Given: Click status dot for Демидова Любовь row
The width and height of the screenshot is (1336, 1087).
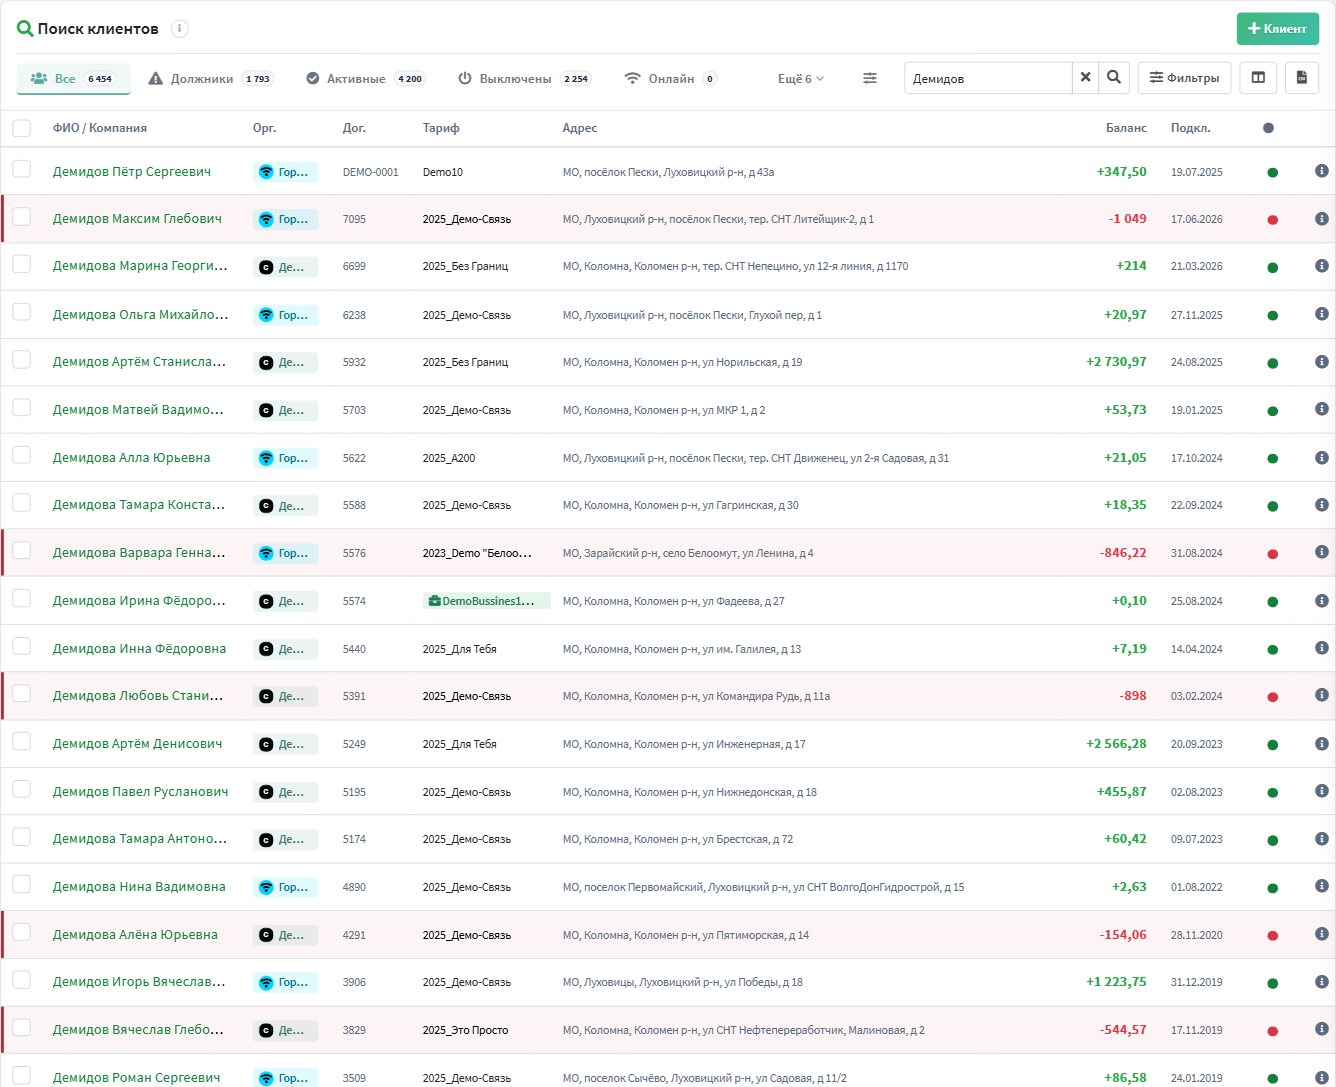Looking at the screenshot, I should tap(1273, 697).
